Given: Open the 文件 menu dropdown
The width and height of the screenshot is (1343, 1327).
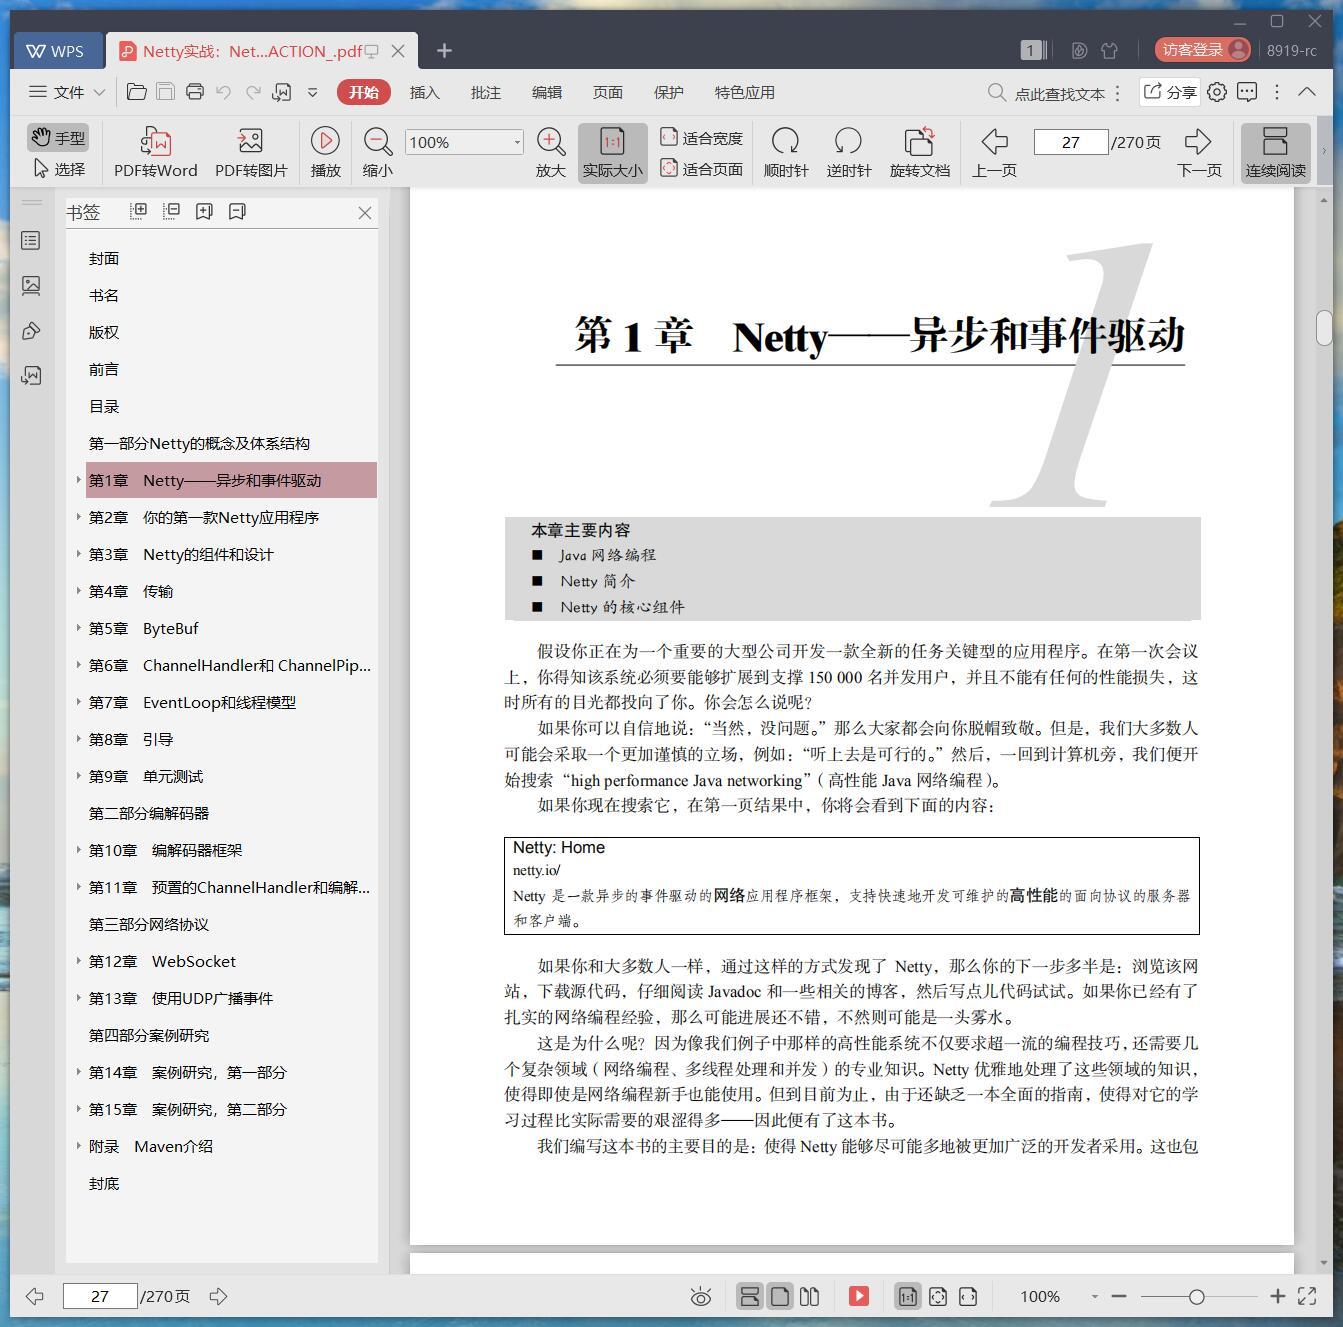Looking at the screenshot, I should click(67, 92).
